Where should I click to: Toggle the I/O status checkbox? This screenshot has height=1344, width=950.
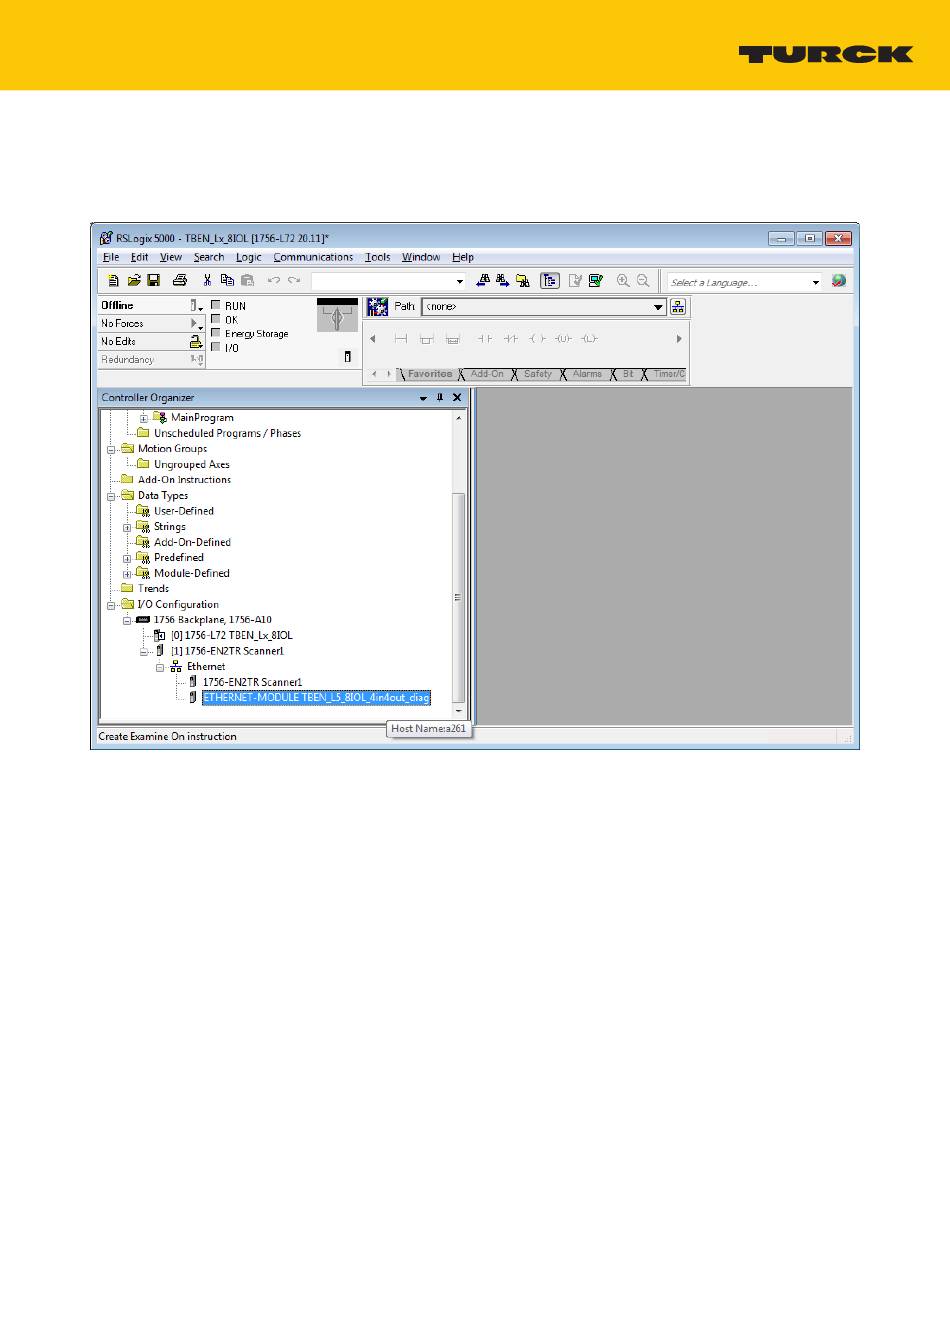tap(216, 347)
